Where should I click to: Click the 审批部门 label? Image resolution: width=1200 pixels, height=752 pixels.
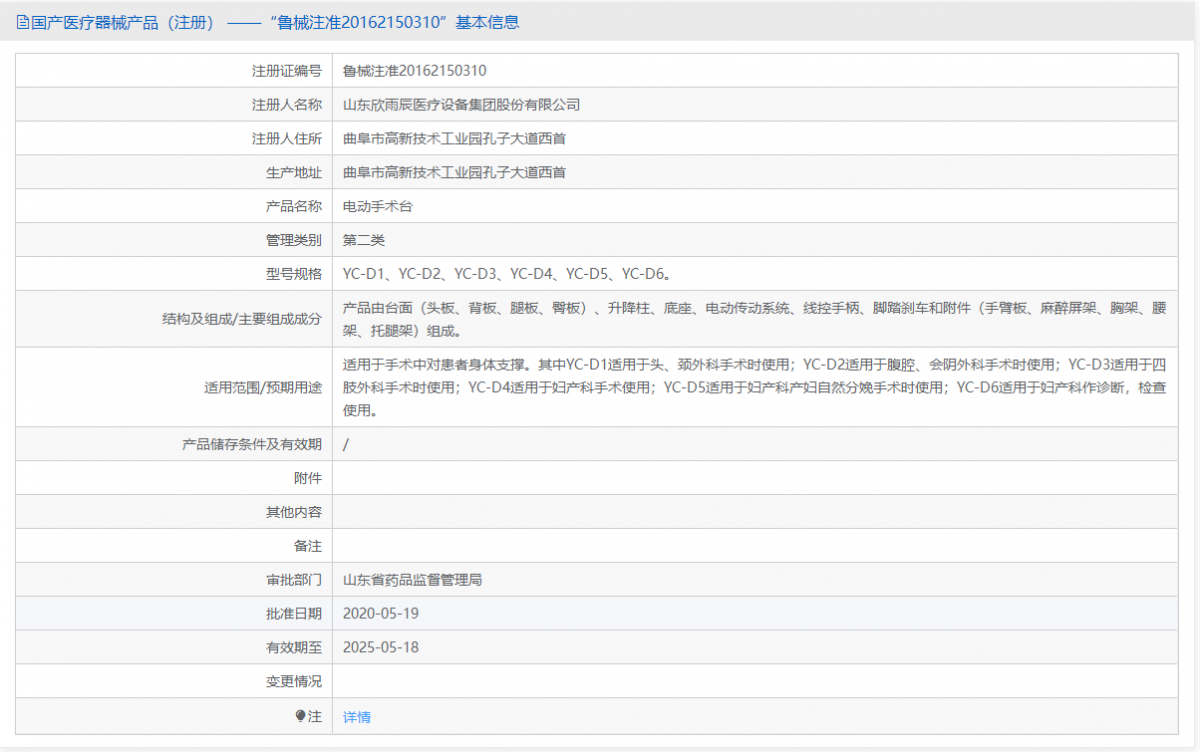pyautogui.click(x=294, y=580)
